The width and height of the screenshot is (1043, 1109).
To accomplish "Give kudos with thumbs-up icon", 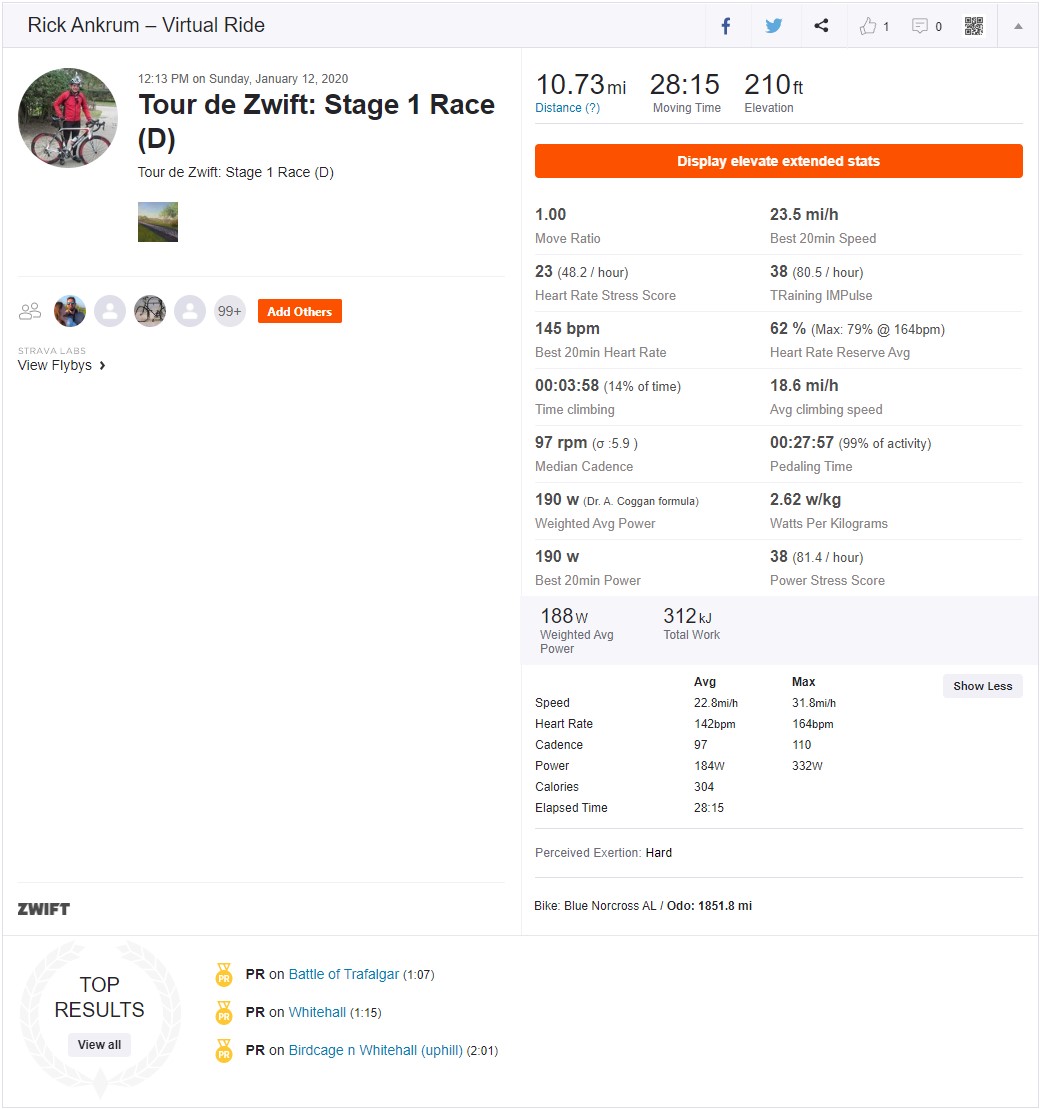I will [x=868, y=26].
